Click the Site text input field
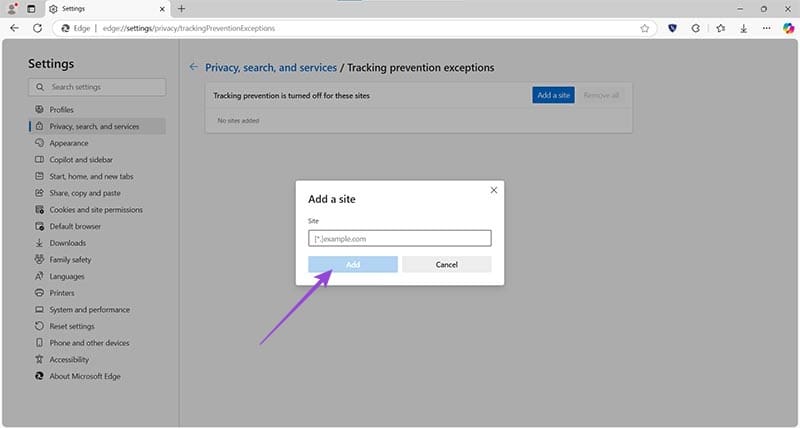The height and width of the screenshot is (428, 800). point(399,238)
